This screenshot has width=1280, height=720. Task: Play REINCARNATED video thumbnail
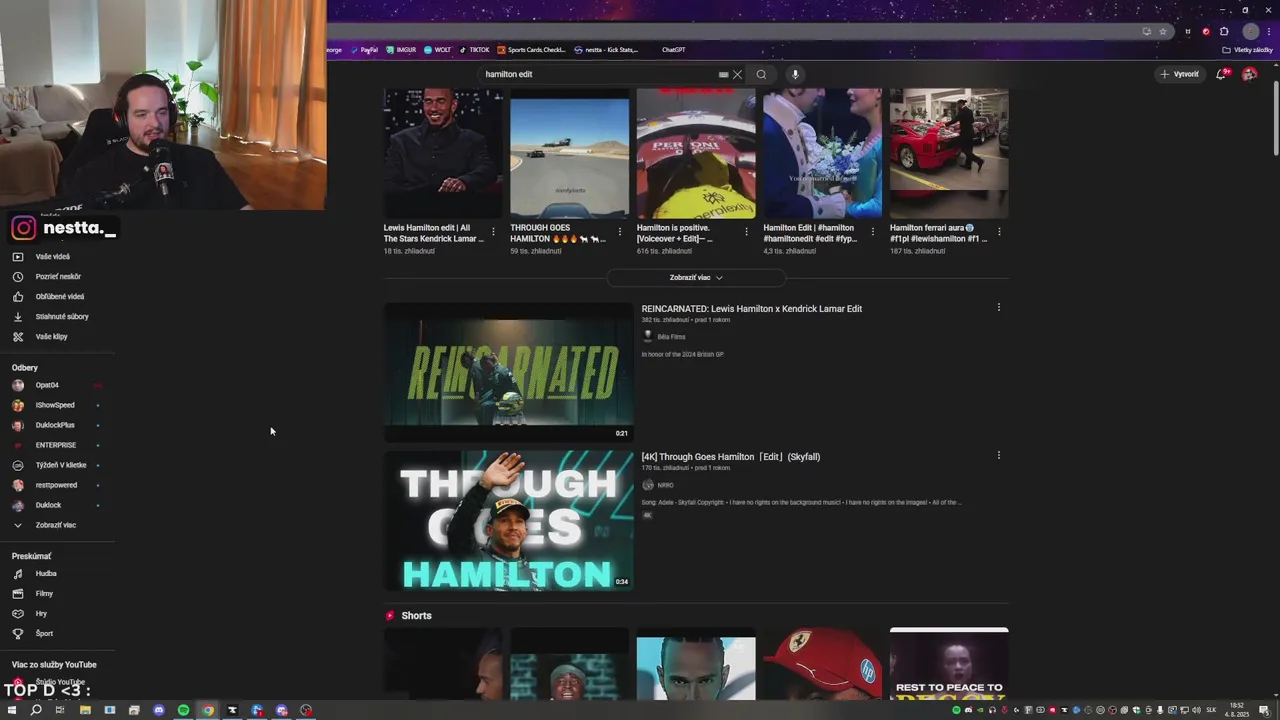(509, 372)
